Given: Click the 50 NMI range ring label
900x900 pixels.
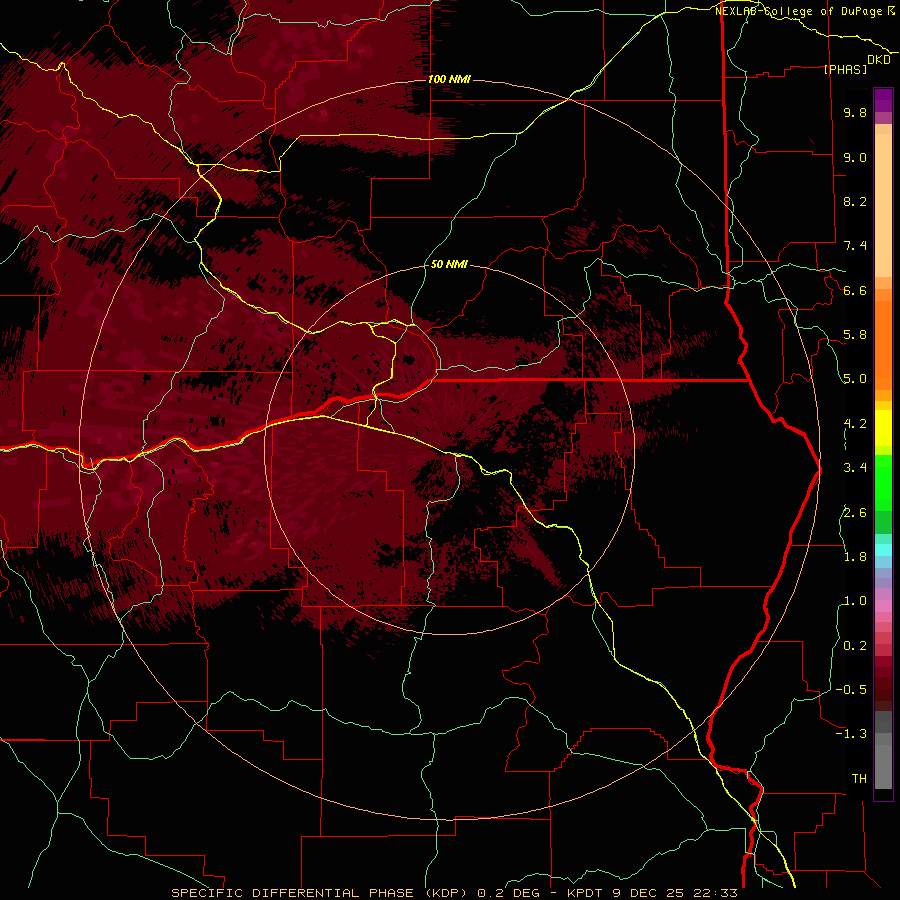Looking at the screenshot, I should point(449,264).
